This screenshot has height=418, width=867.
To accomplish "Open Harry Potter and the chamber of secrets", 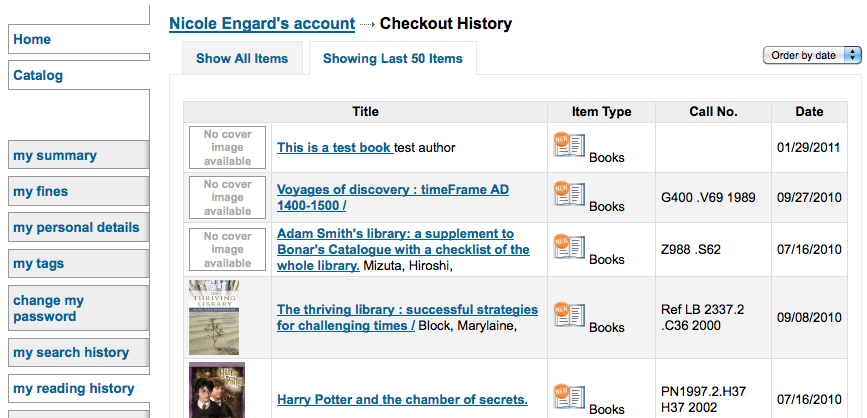I will [x=402, y=399].
